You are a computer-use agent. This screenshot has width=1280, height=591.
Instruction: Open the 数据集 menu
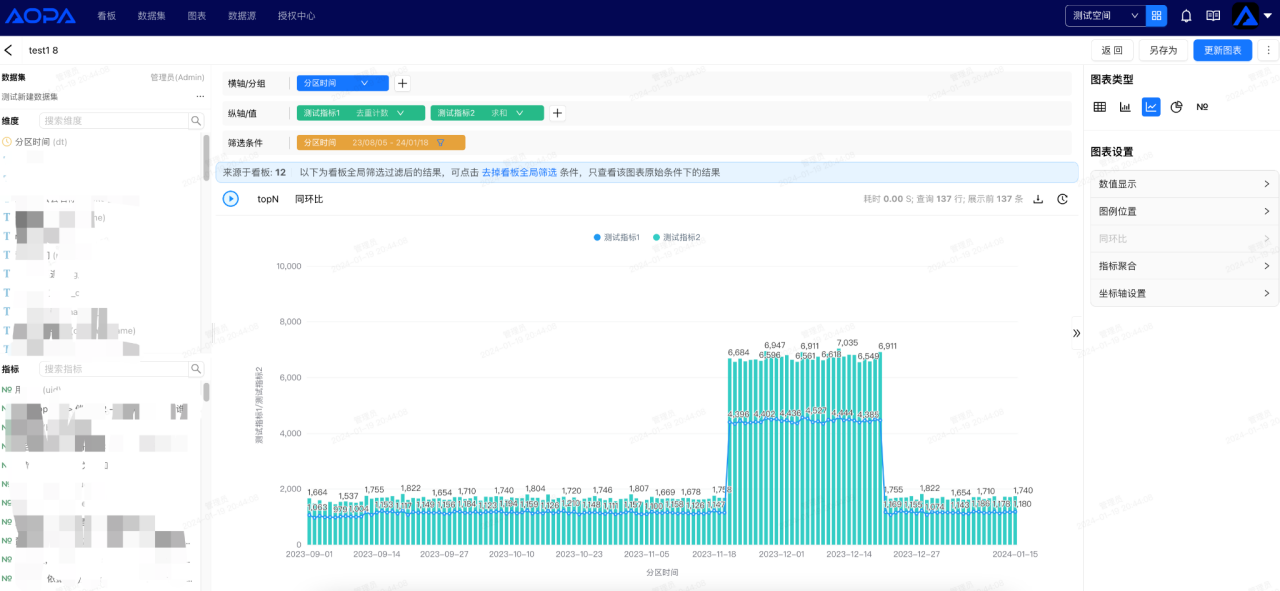point(152,16)
